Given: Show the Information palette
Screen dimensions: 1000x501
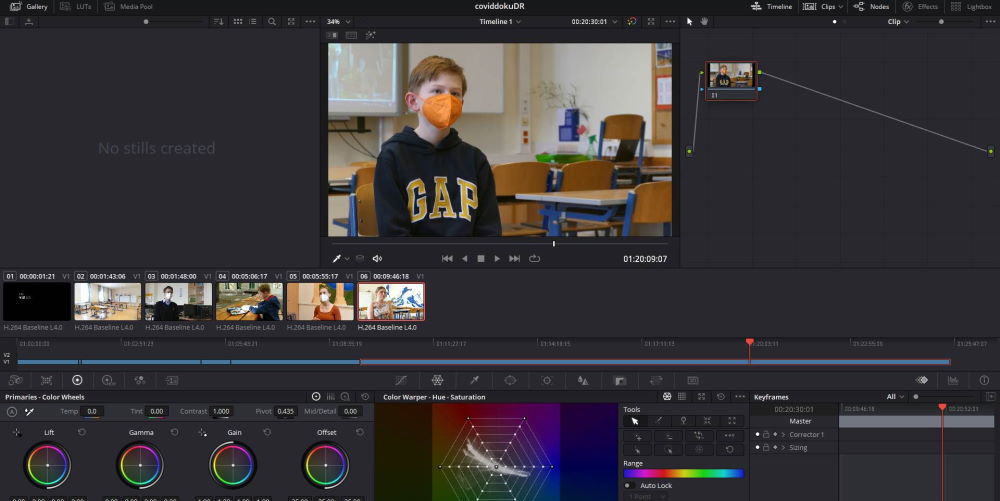Looking at the screenshot, I should 984,381.
